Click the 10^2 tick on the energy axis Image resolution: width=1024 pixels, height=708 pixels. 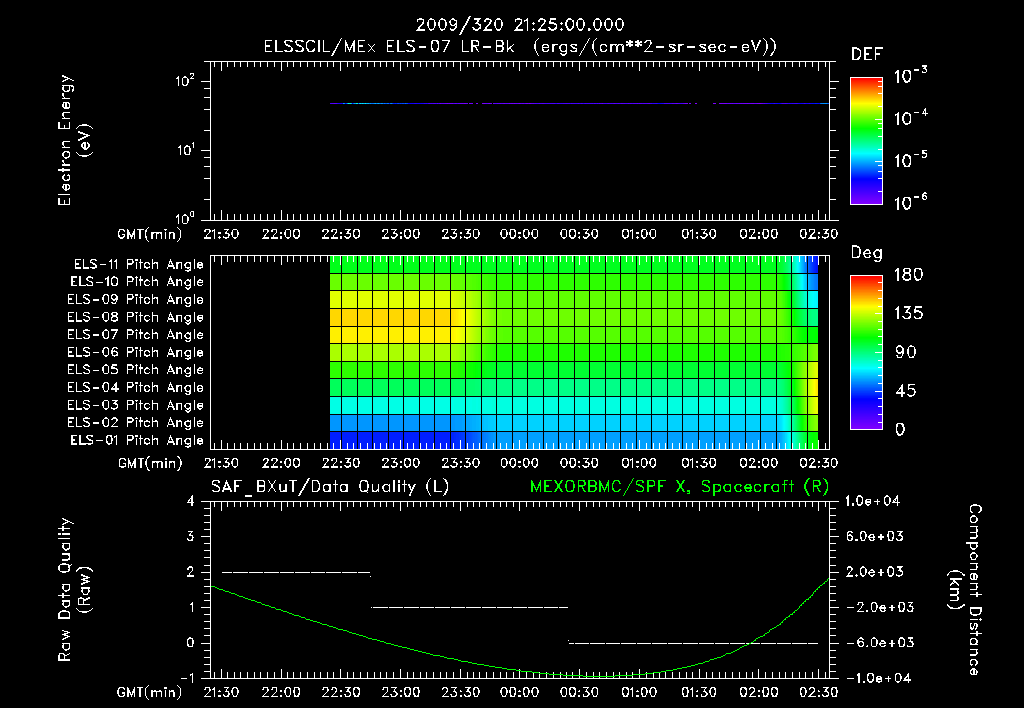(x=185, y=82)
